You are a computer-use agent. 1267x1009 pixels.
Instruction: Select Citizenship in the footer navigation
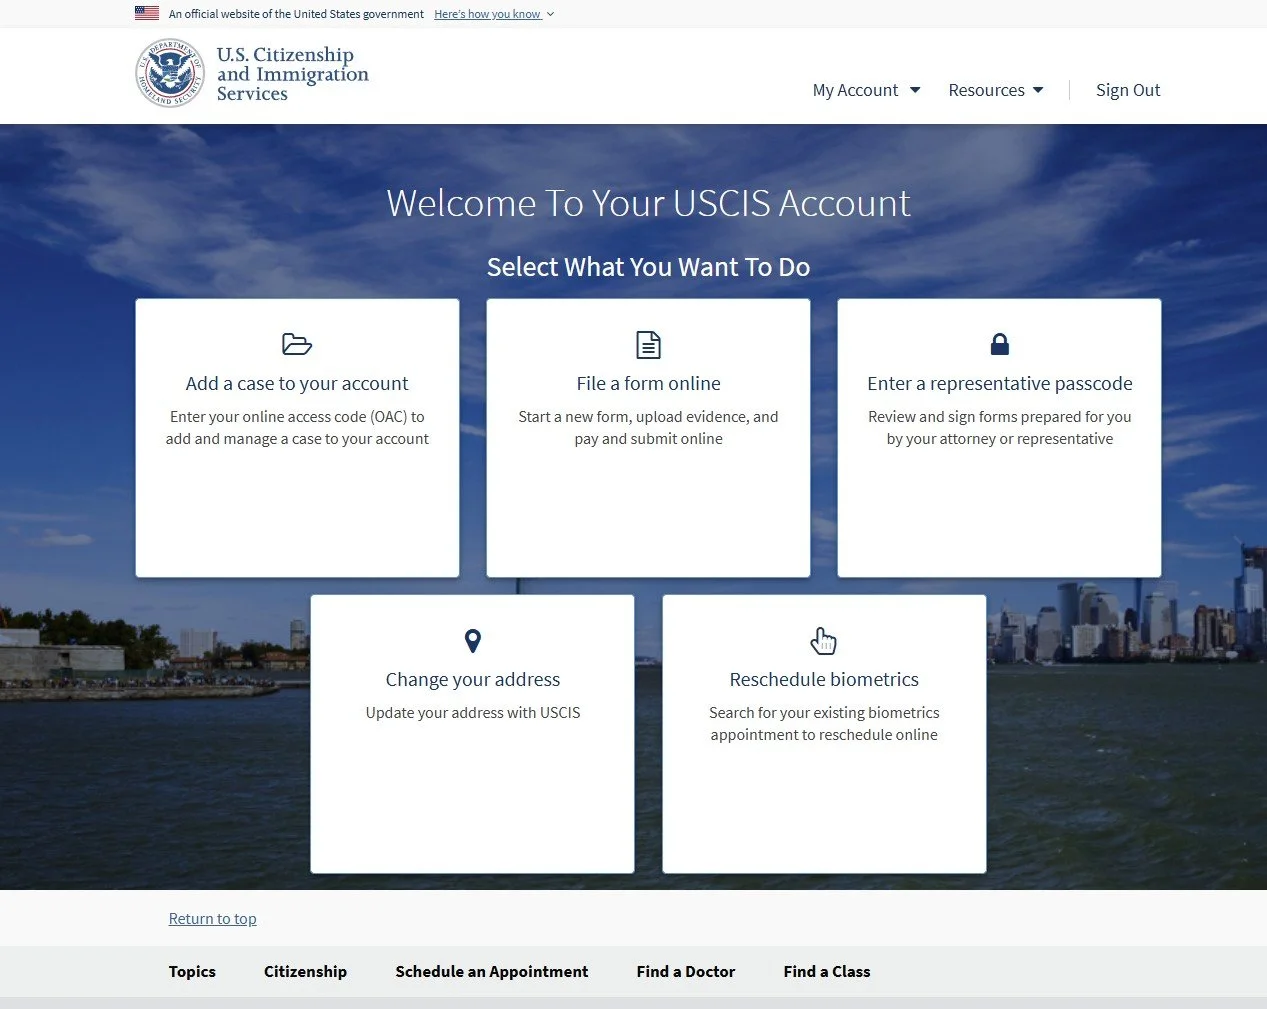pos(305,971)
